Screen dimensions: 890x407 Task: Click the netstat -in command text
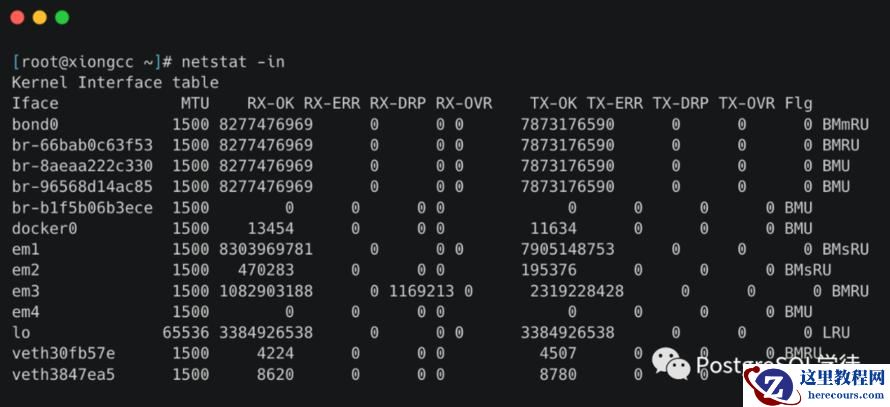point(233,62)
